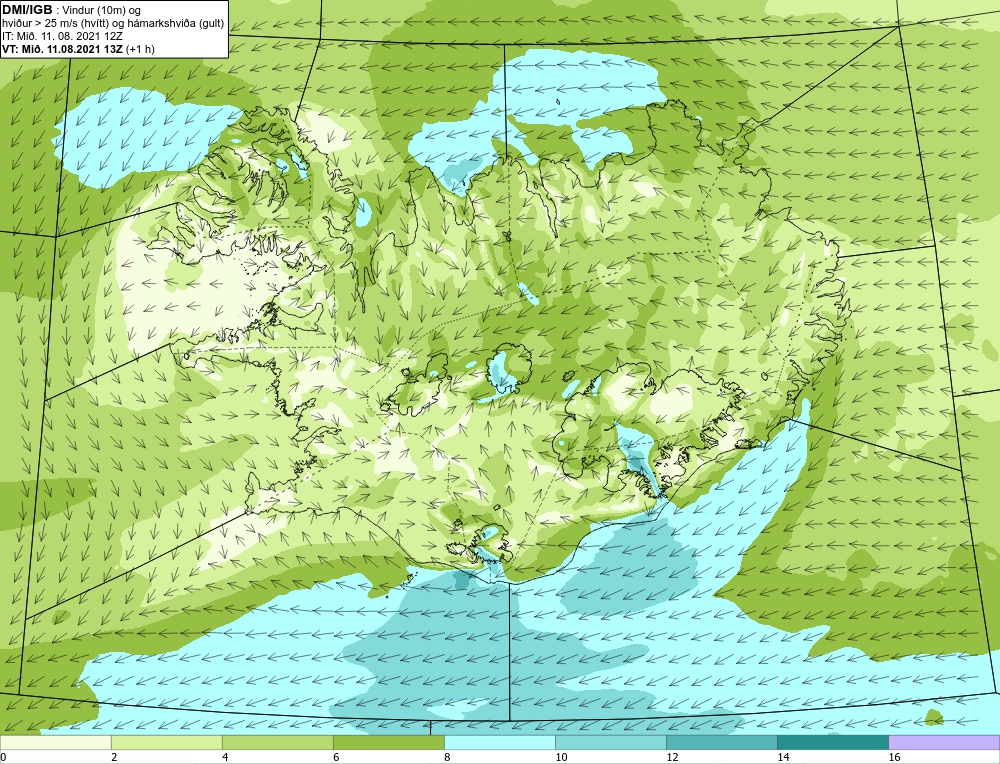Select the 10–12 m/s turquoise swatch
The height and width of the screenshot is (764, 1000).
point(610,742)
